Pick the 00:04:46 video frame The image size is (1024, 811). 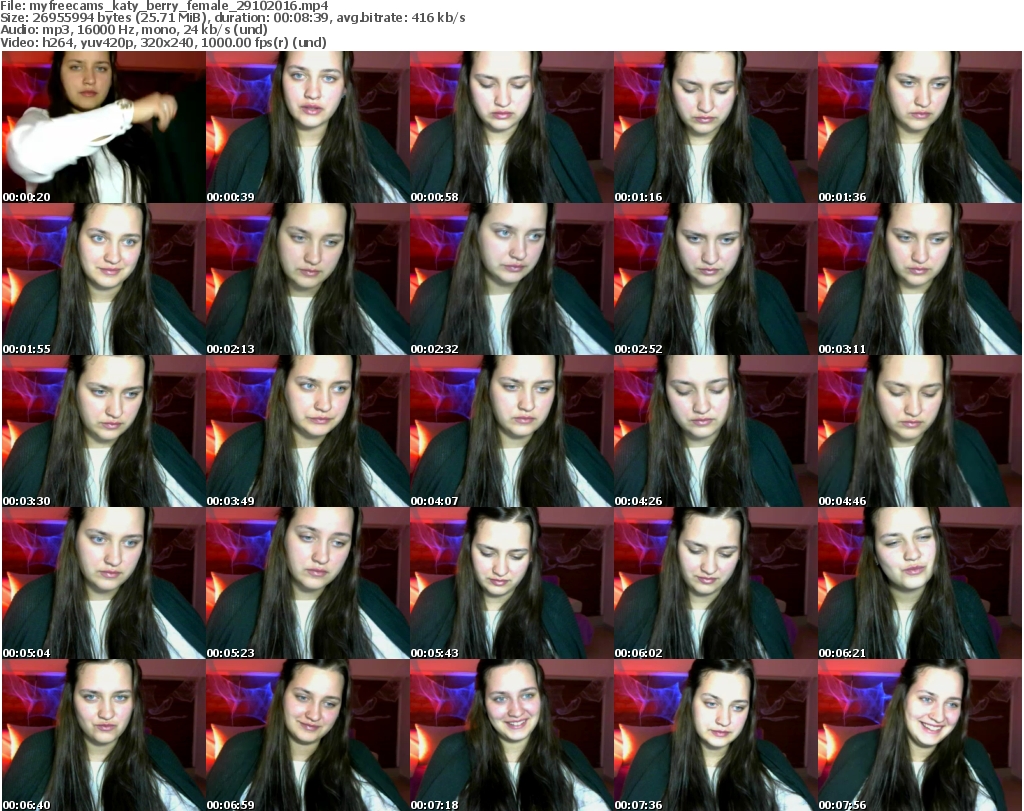[920, 432]
